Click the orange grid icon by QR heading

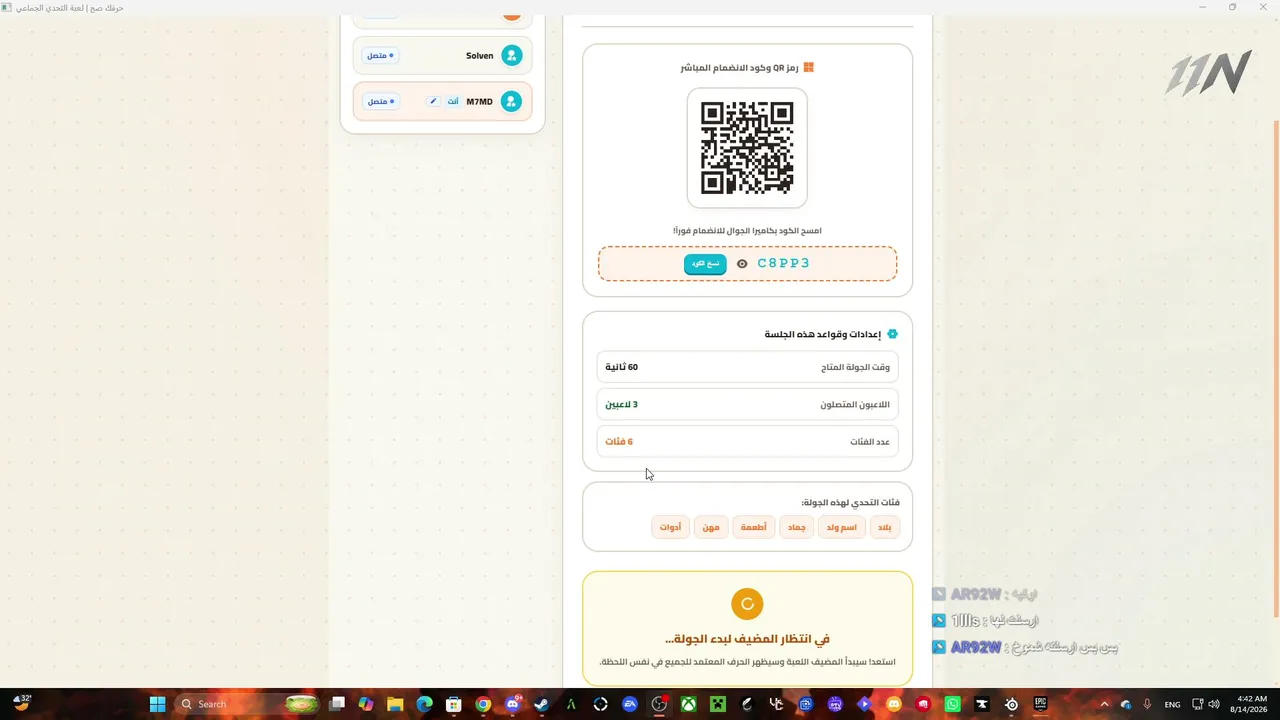tap(809, 67)
